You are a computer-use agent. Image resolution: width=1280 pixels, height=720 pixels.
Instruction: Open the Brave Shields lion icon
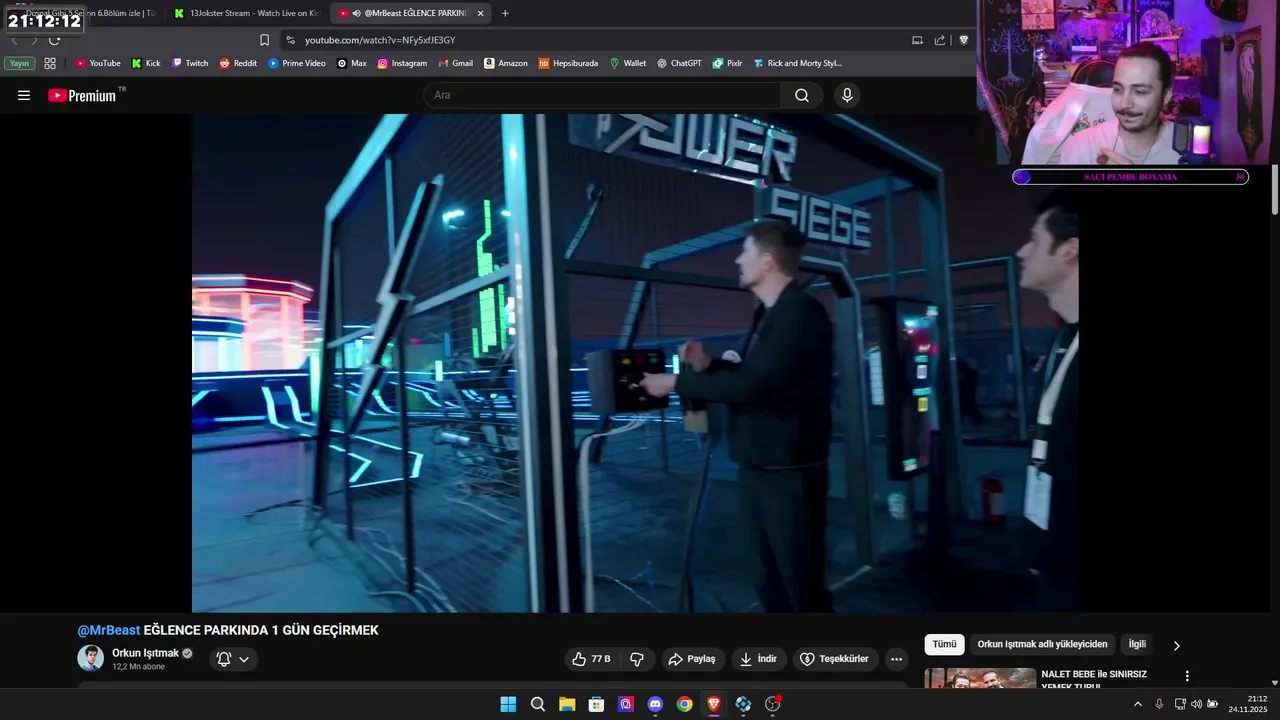(x=964, y=40)
